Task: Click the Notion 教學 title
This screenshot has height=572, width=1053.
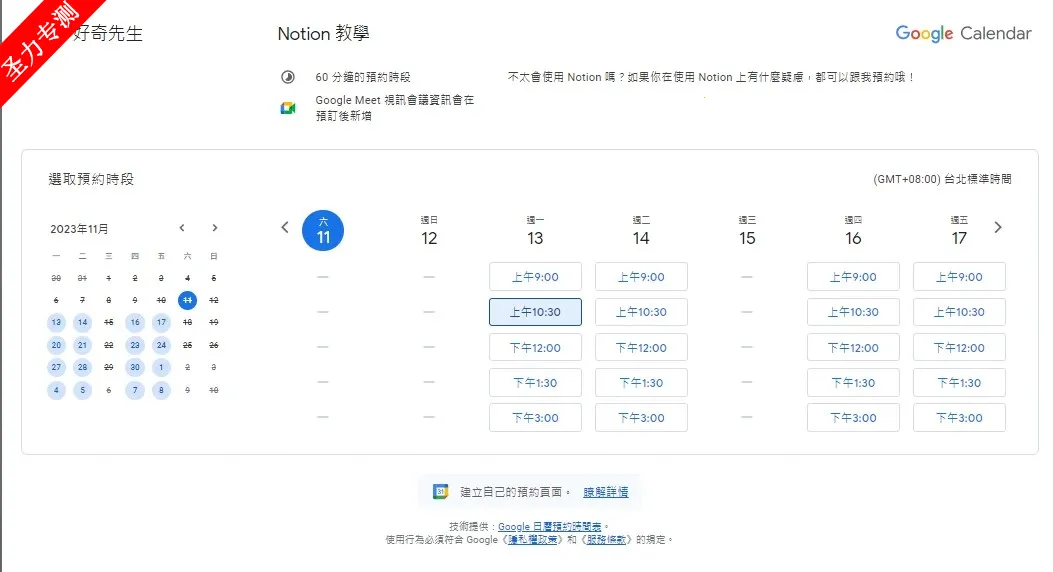Action: coord(324,34)
